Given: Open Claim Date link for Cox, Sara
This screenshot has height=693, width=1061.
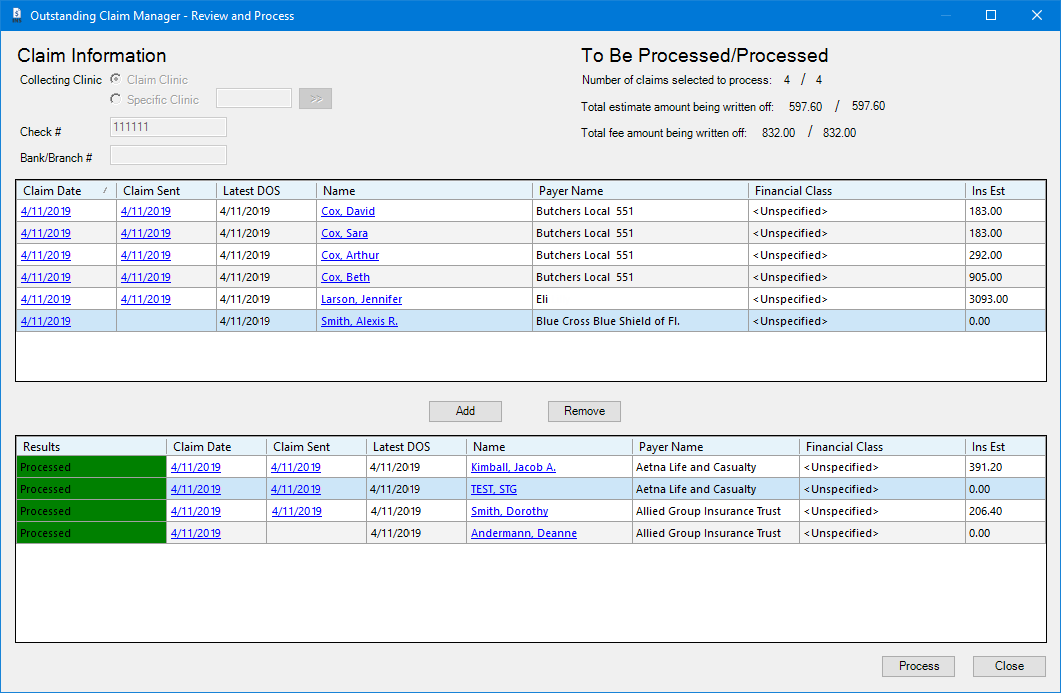Looking at the screenshot, I should 45,233.
